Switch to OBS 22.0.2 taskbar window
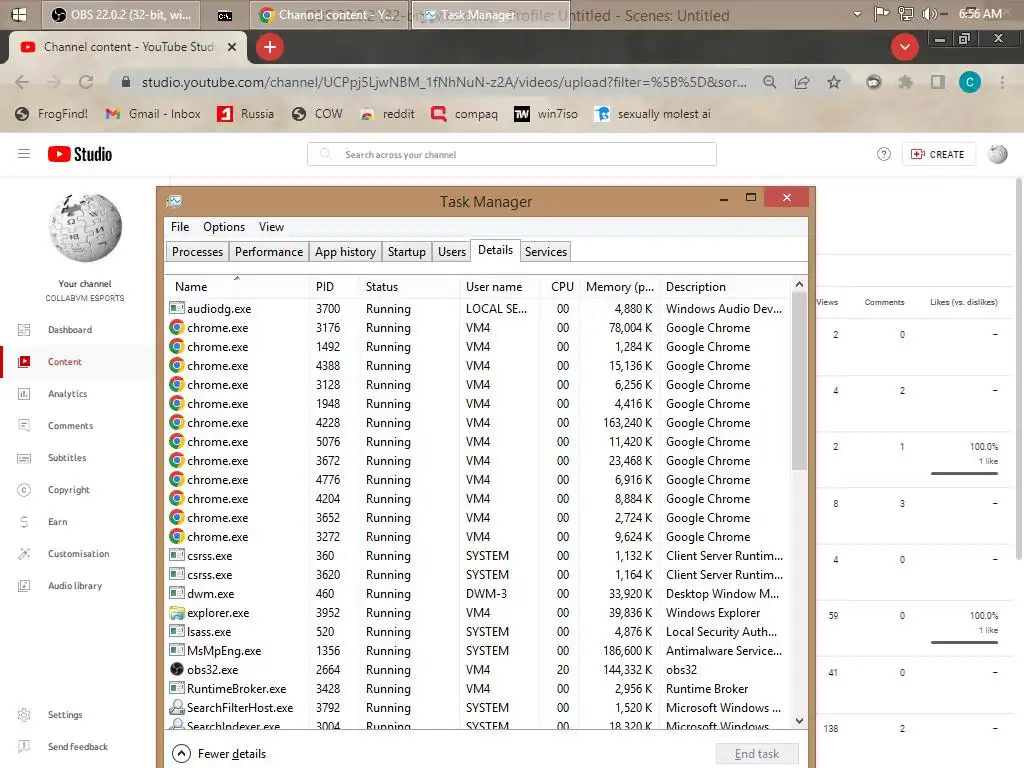 [x=121, y=14]
